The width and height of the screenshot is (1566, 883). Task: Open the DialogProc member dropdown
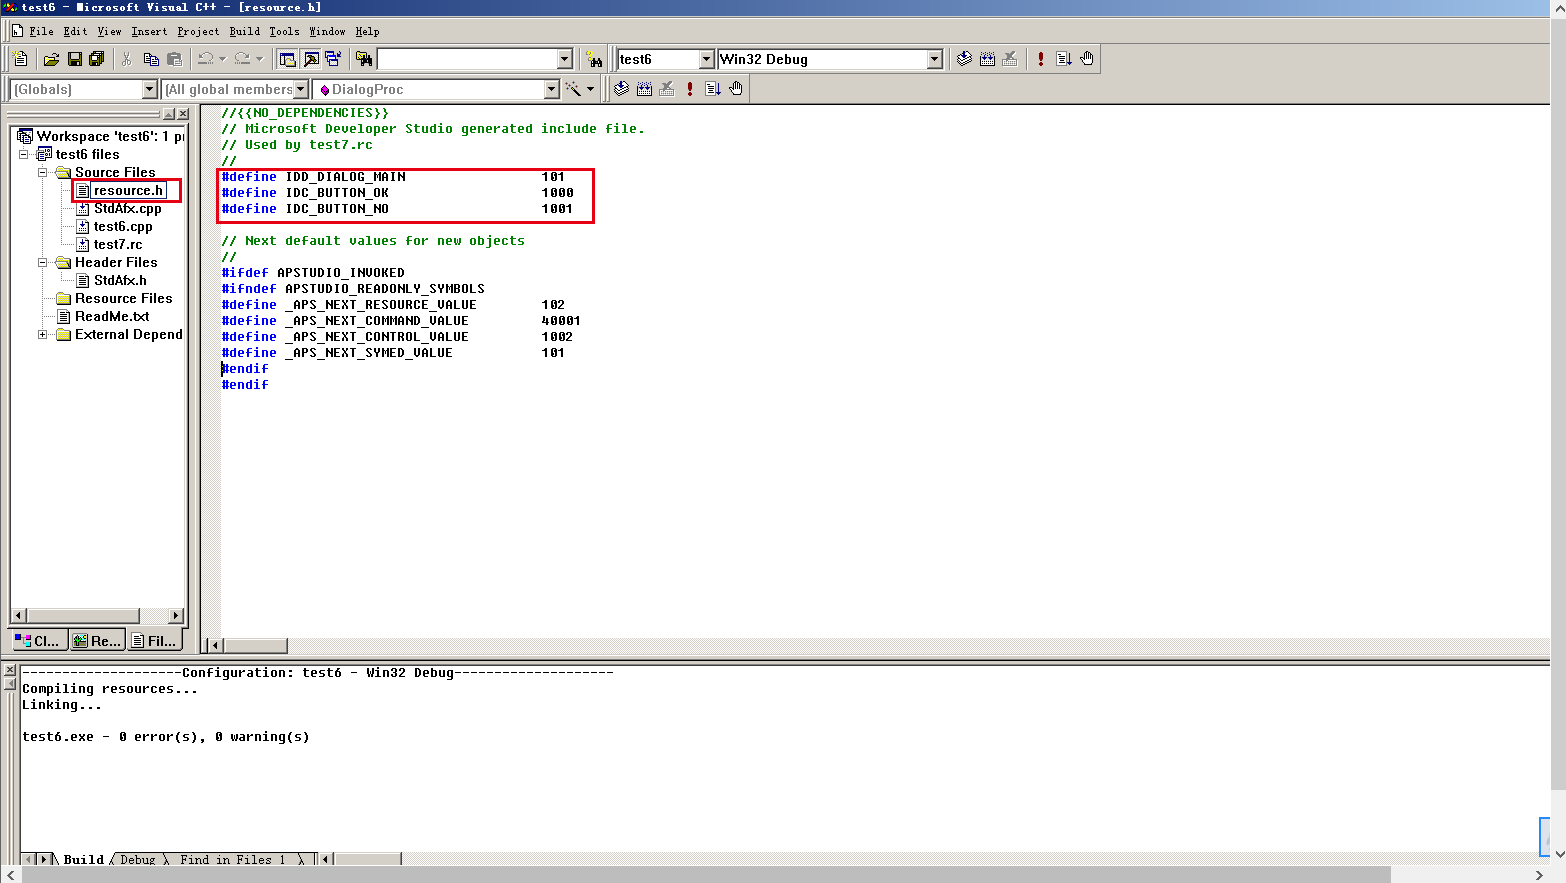click(551, 89)
